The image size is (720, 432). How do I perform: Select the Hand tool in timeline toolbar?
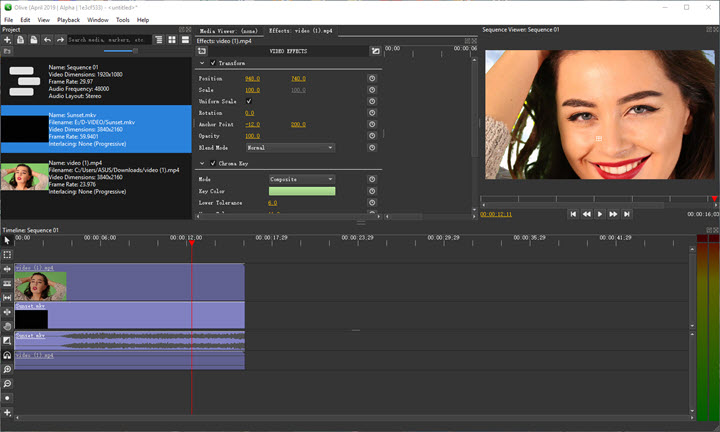coord(7,326)
